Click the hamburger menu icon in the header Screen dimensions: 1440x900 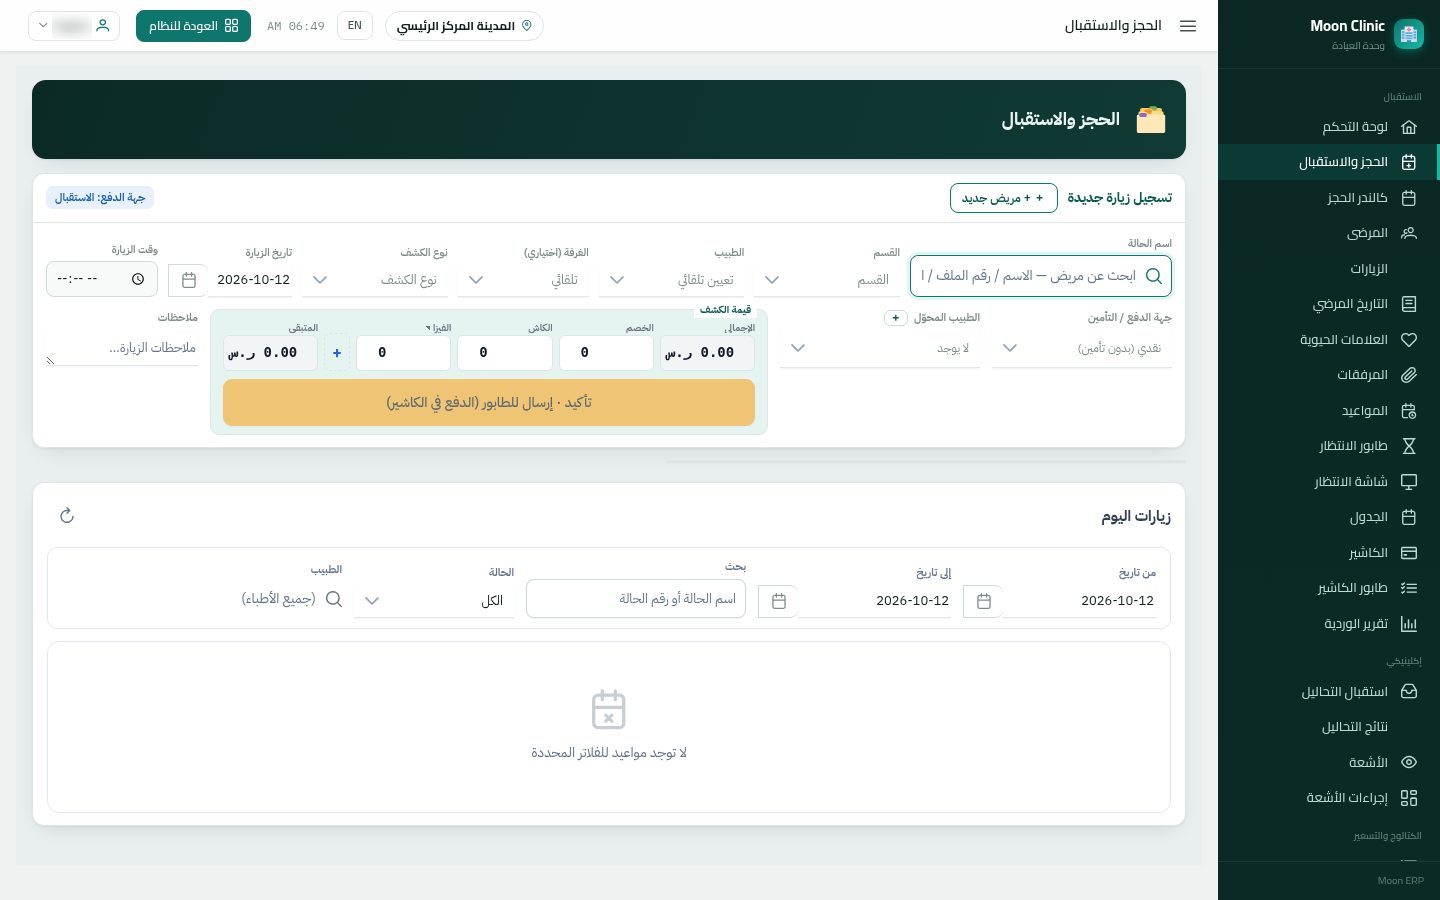tap(1188, 26)
